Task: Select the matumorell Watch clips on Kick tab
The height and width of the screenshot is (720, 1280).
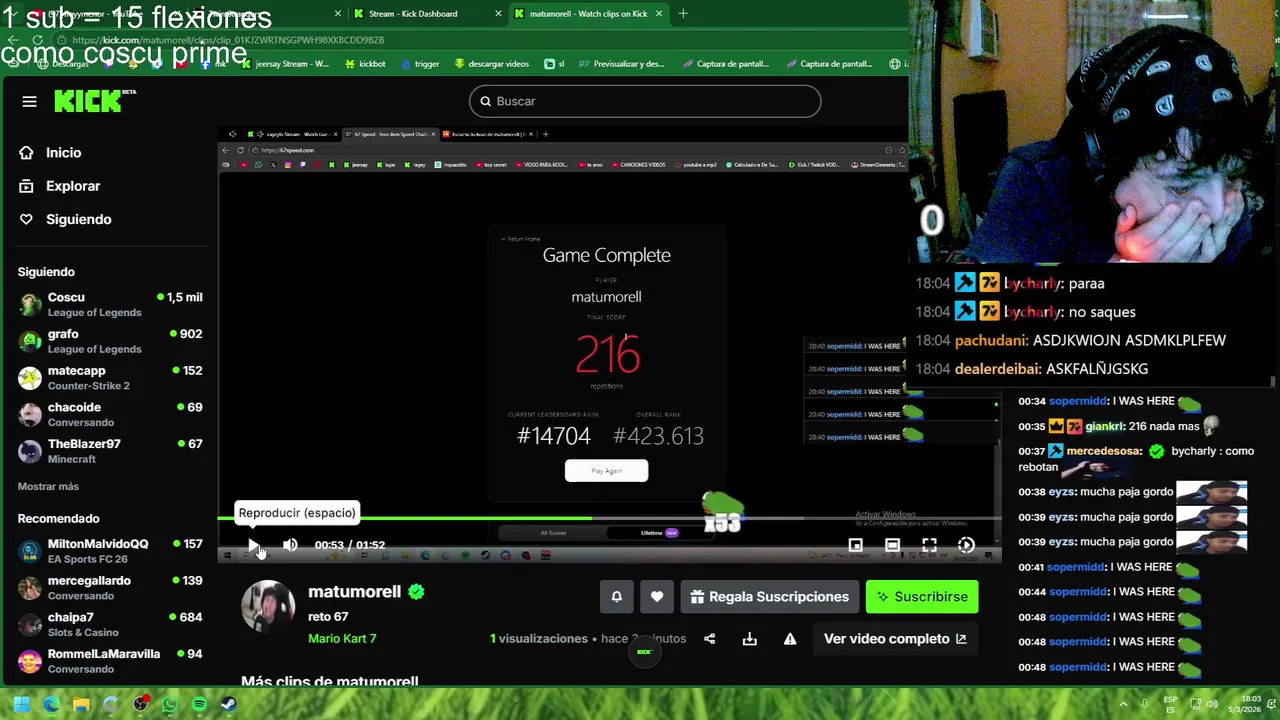Action: click(x=588, y=14)
